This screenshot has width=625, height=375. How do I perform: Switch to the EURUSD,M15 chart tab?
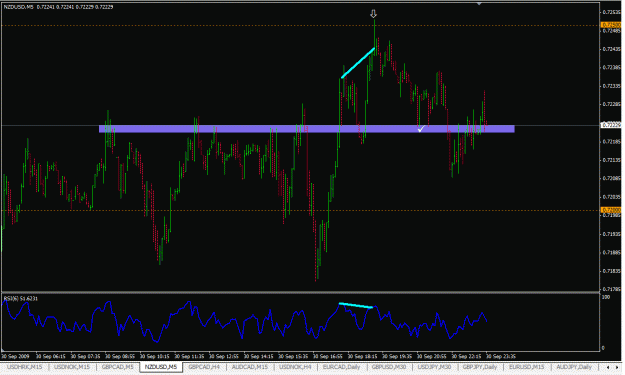click(x=527, y=367)
